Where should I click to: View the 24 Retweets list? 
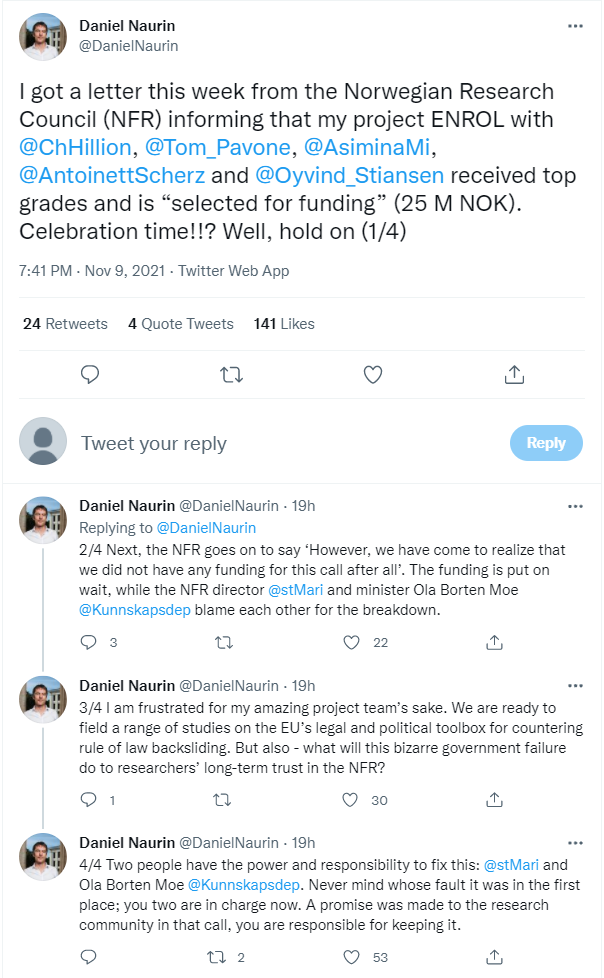(65, 324)
